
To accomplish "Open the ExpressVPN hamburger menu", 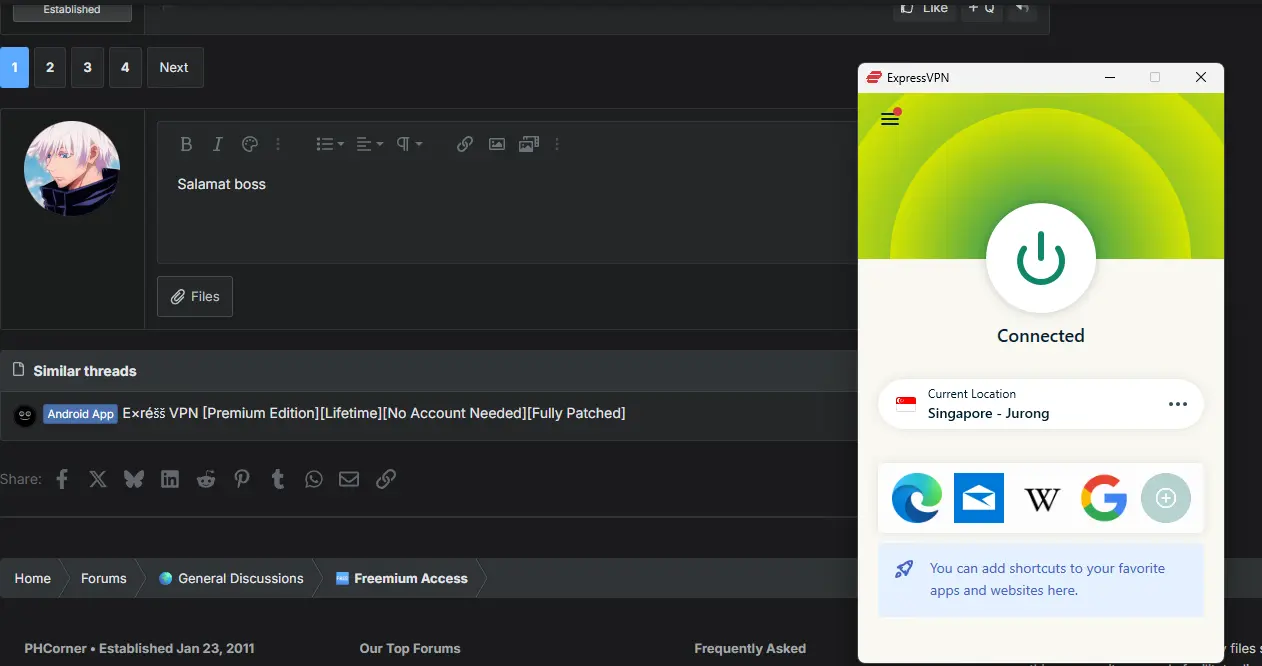I will point(890,119).
